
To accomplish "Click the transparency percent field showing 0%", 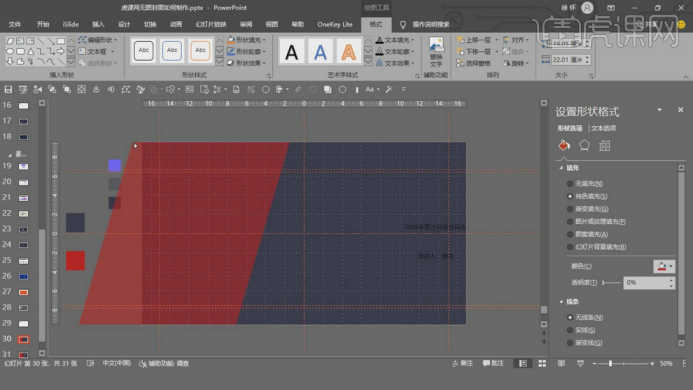I will tap(646, 283).
